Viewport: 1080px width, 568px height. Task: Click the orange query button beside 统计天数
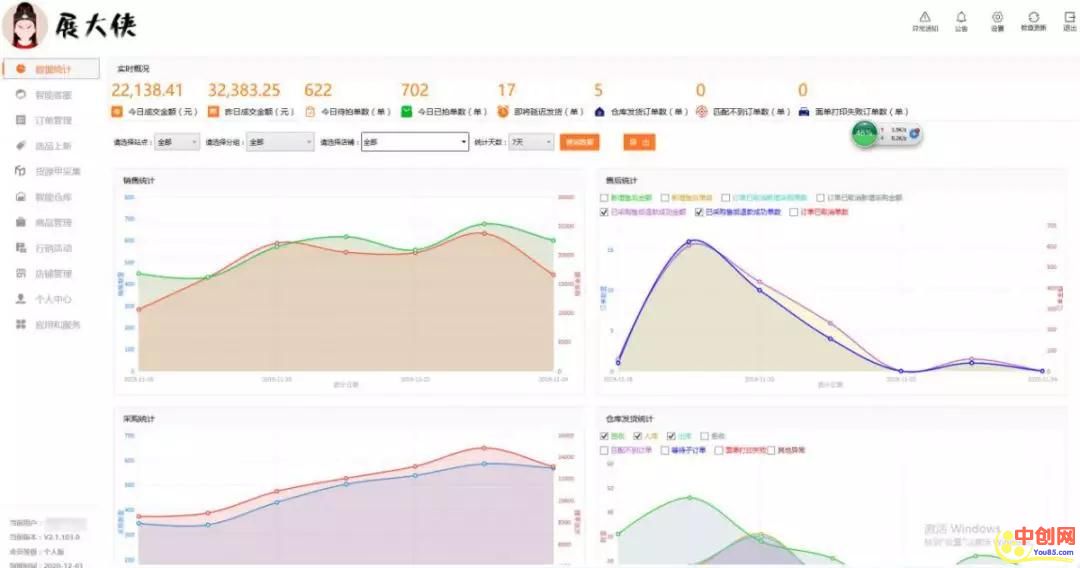click(580, 143)
